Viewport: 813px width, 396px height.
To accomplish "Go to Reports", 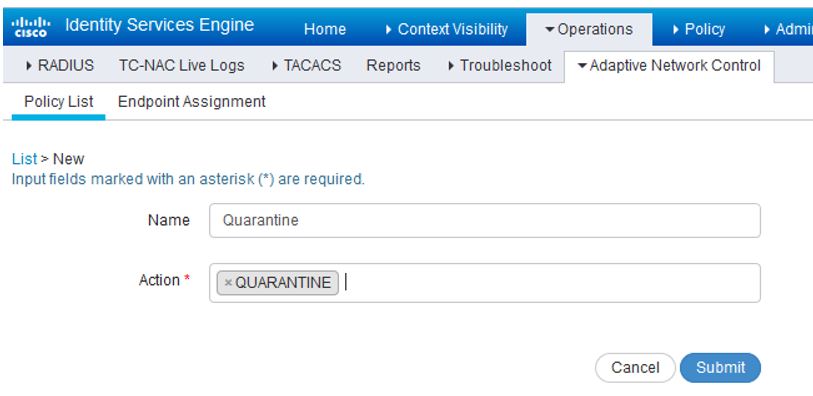I will coord(393,65).
